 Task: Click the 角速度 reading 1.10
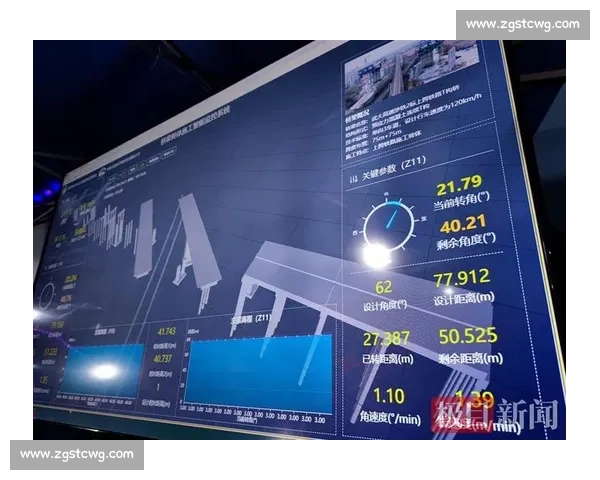coord(388,396)
